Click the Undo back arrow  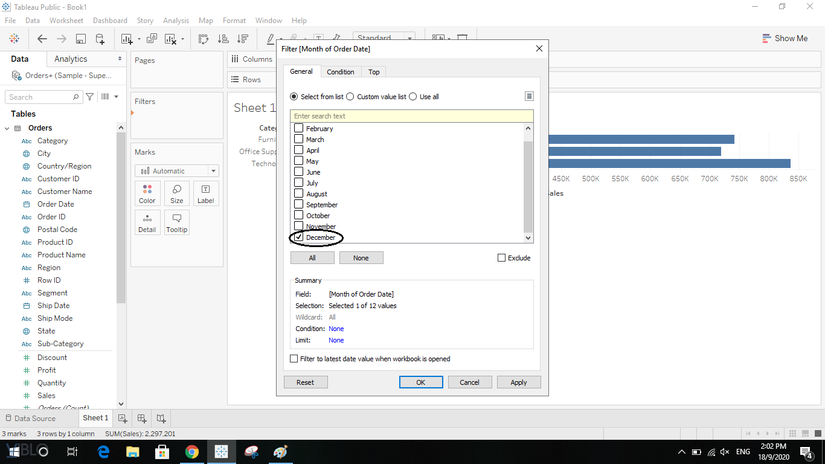pos(42,38)
